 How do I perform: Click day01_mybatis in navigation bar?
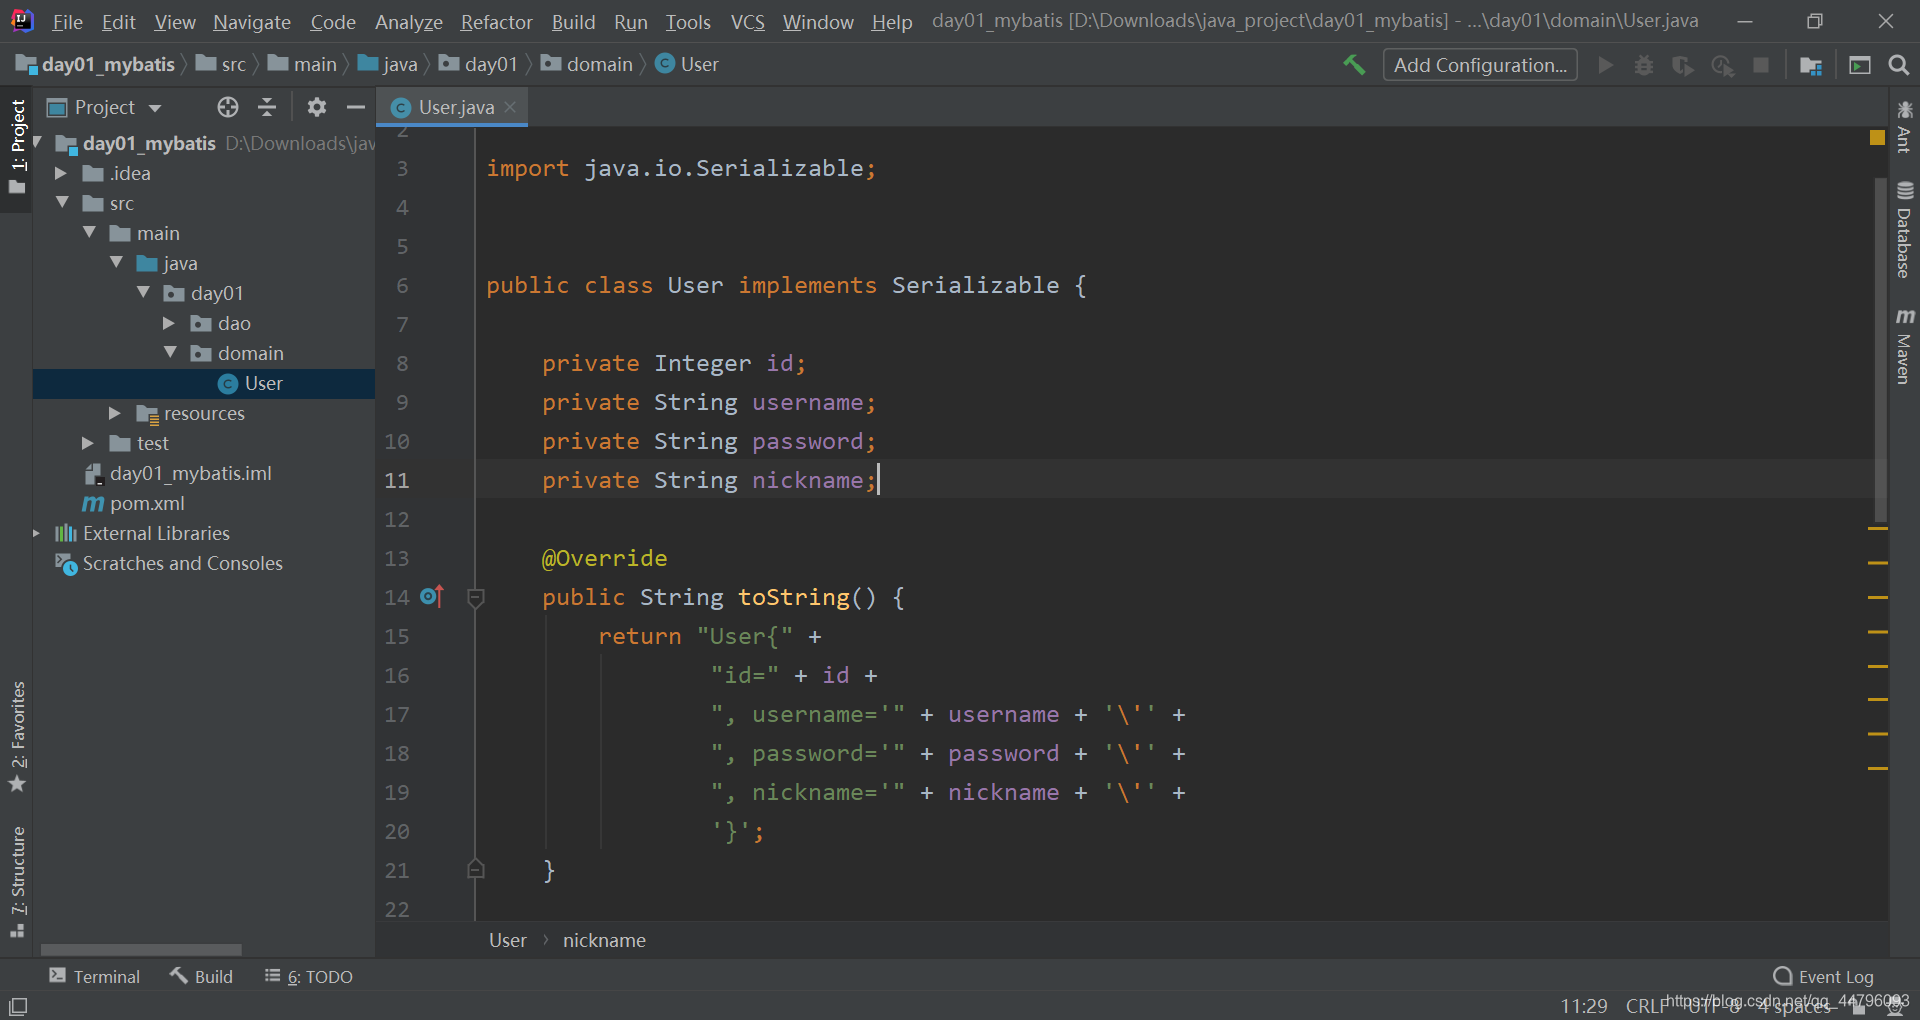pos(96,65)
